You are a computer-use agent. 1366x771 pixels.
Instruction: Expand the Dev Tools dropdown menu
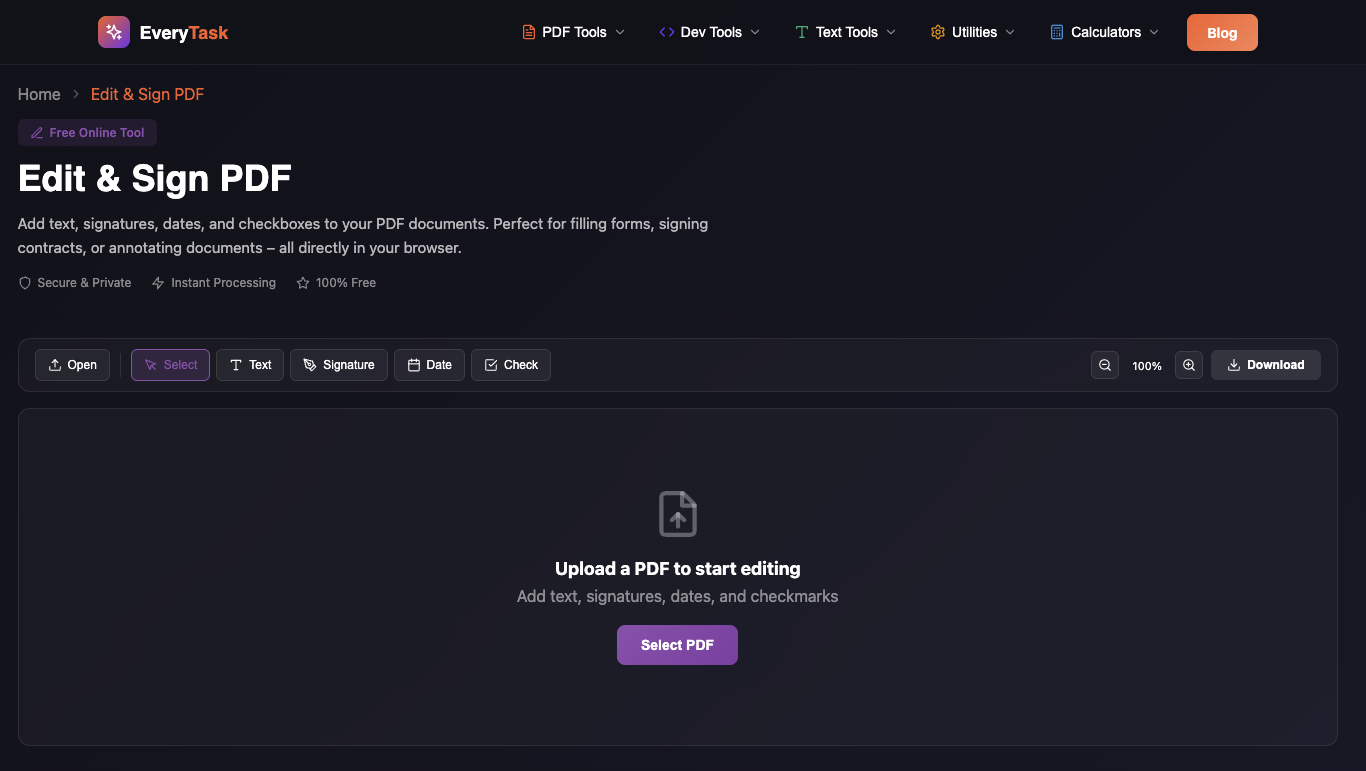click(710, 32)
